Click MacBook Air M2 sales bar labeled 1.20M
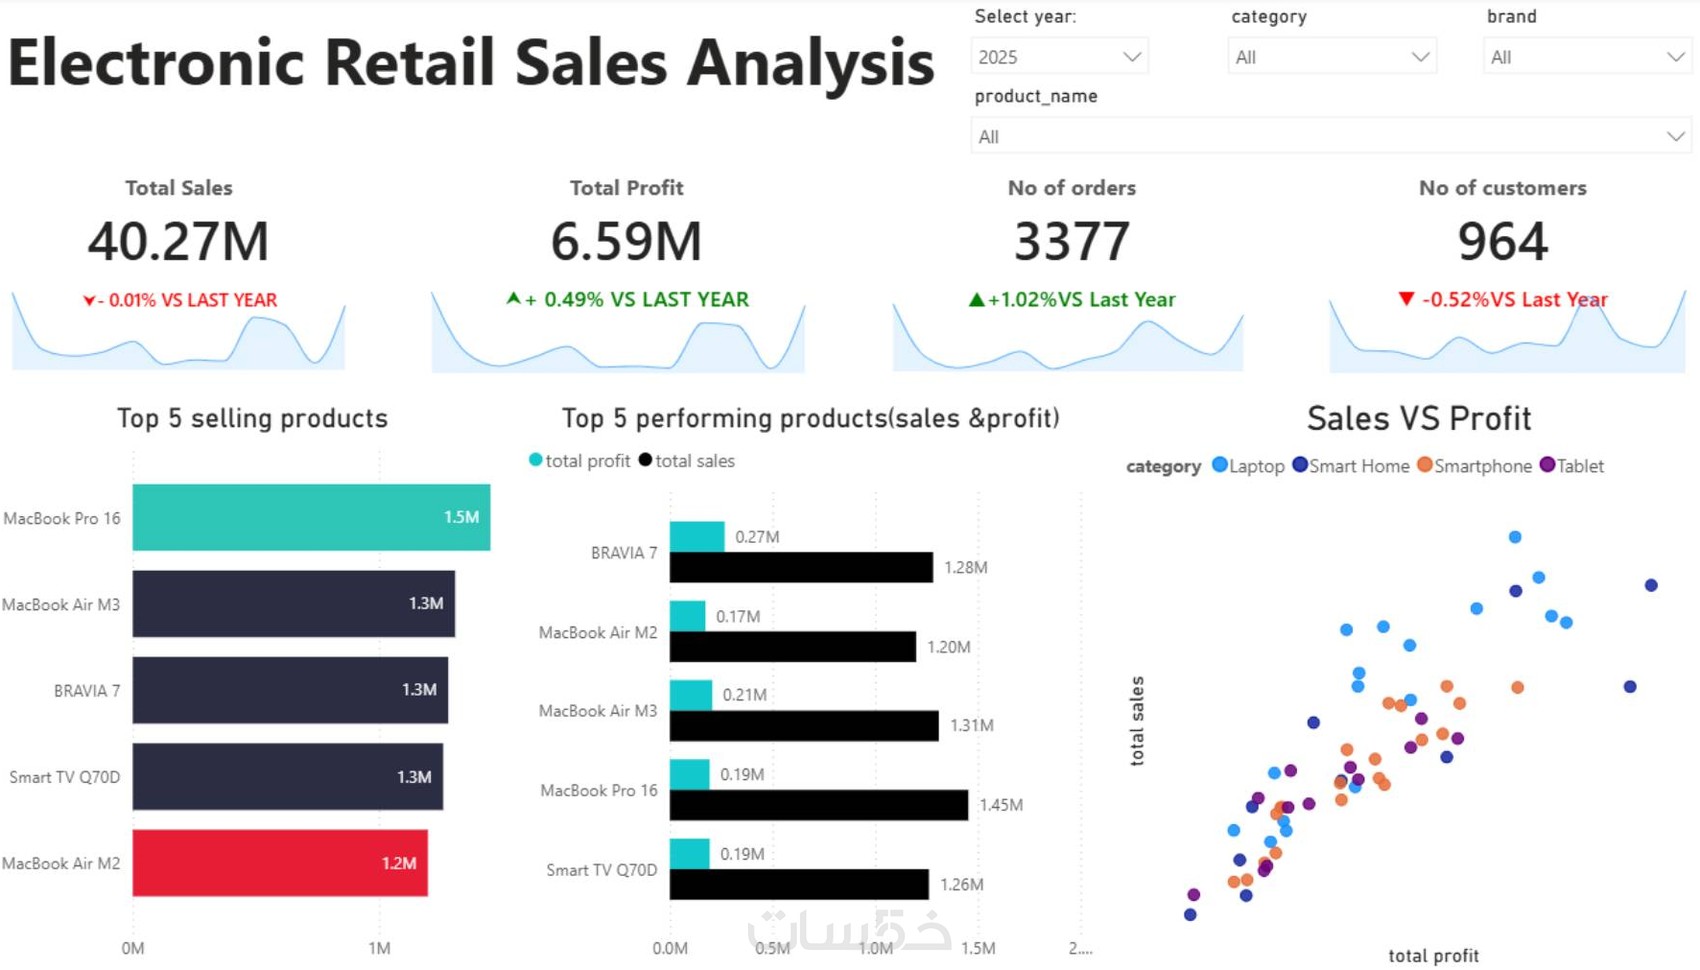This screenshot has width=1700, height=970. click(x=793, y=647)
